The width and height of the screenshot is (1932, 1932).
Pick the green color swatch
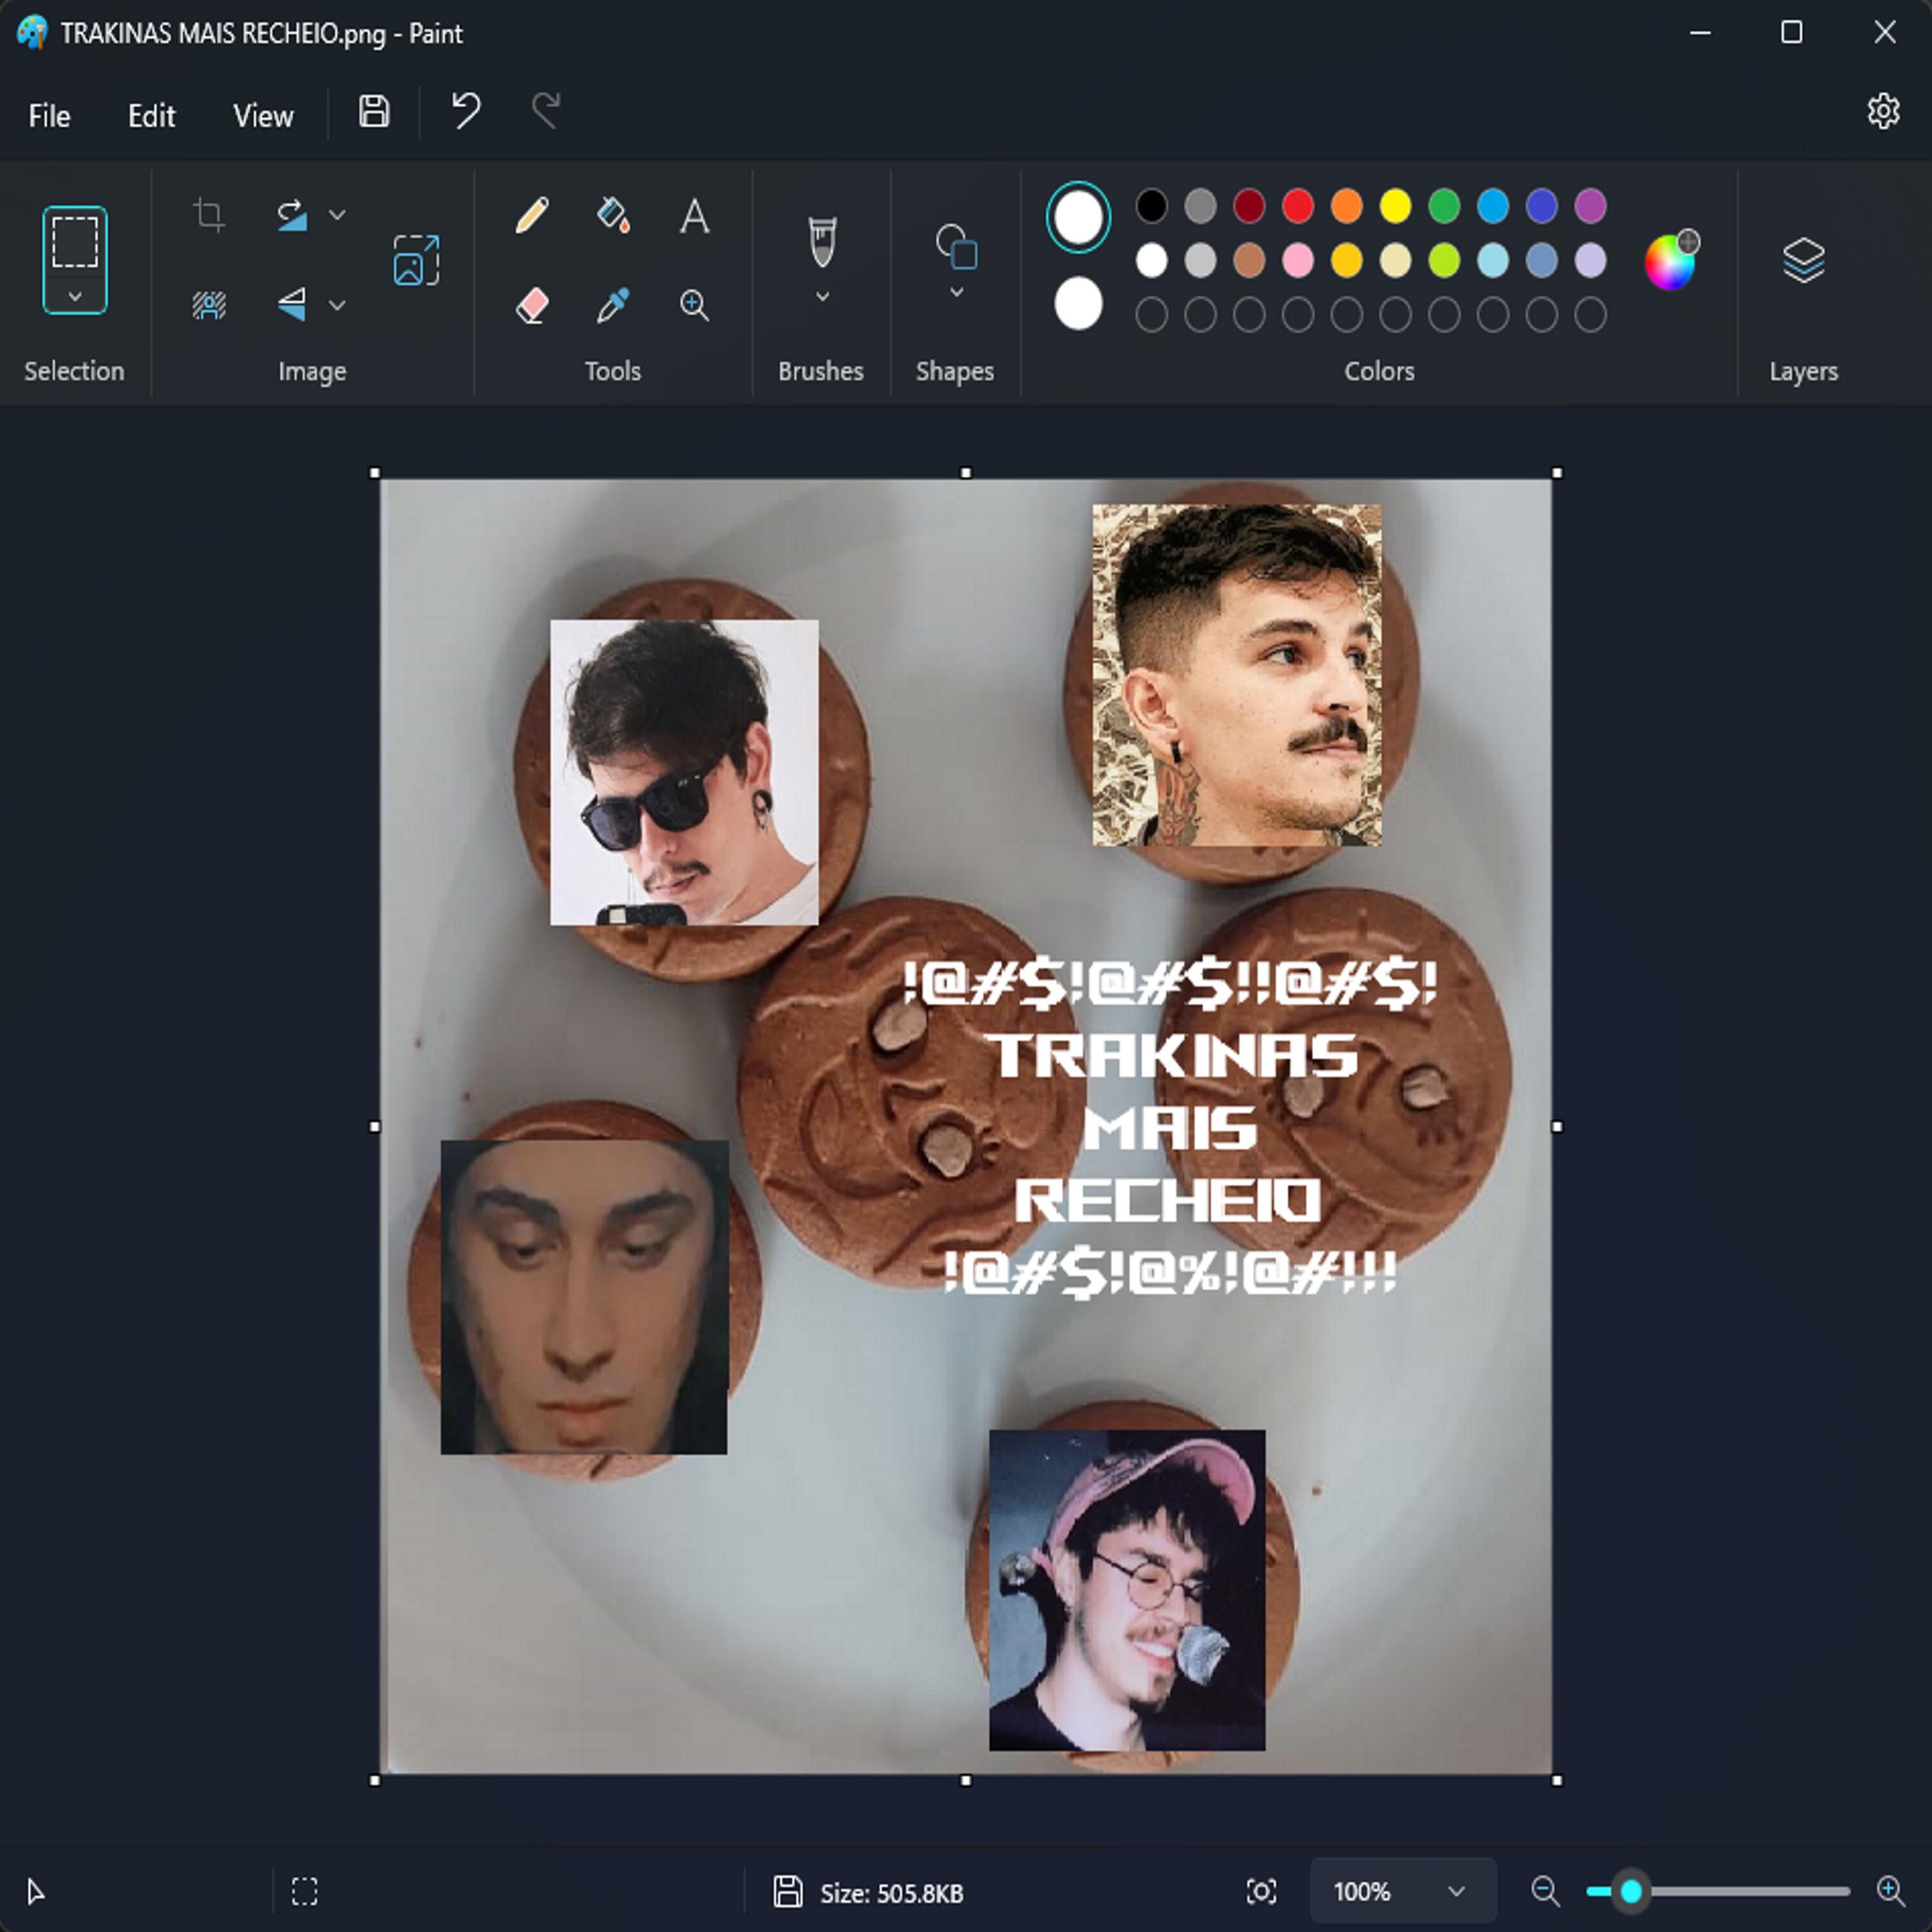tap(1443, 206)
